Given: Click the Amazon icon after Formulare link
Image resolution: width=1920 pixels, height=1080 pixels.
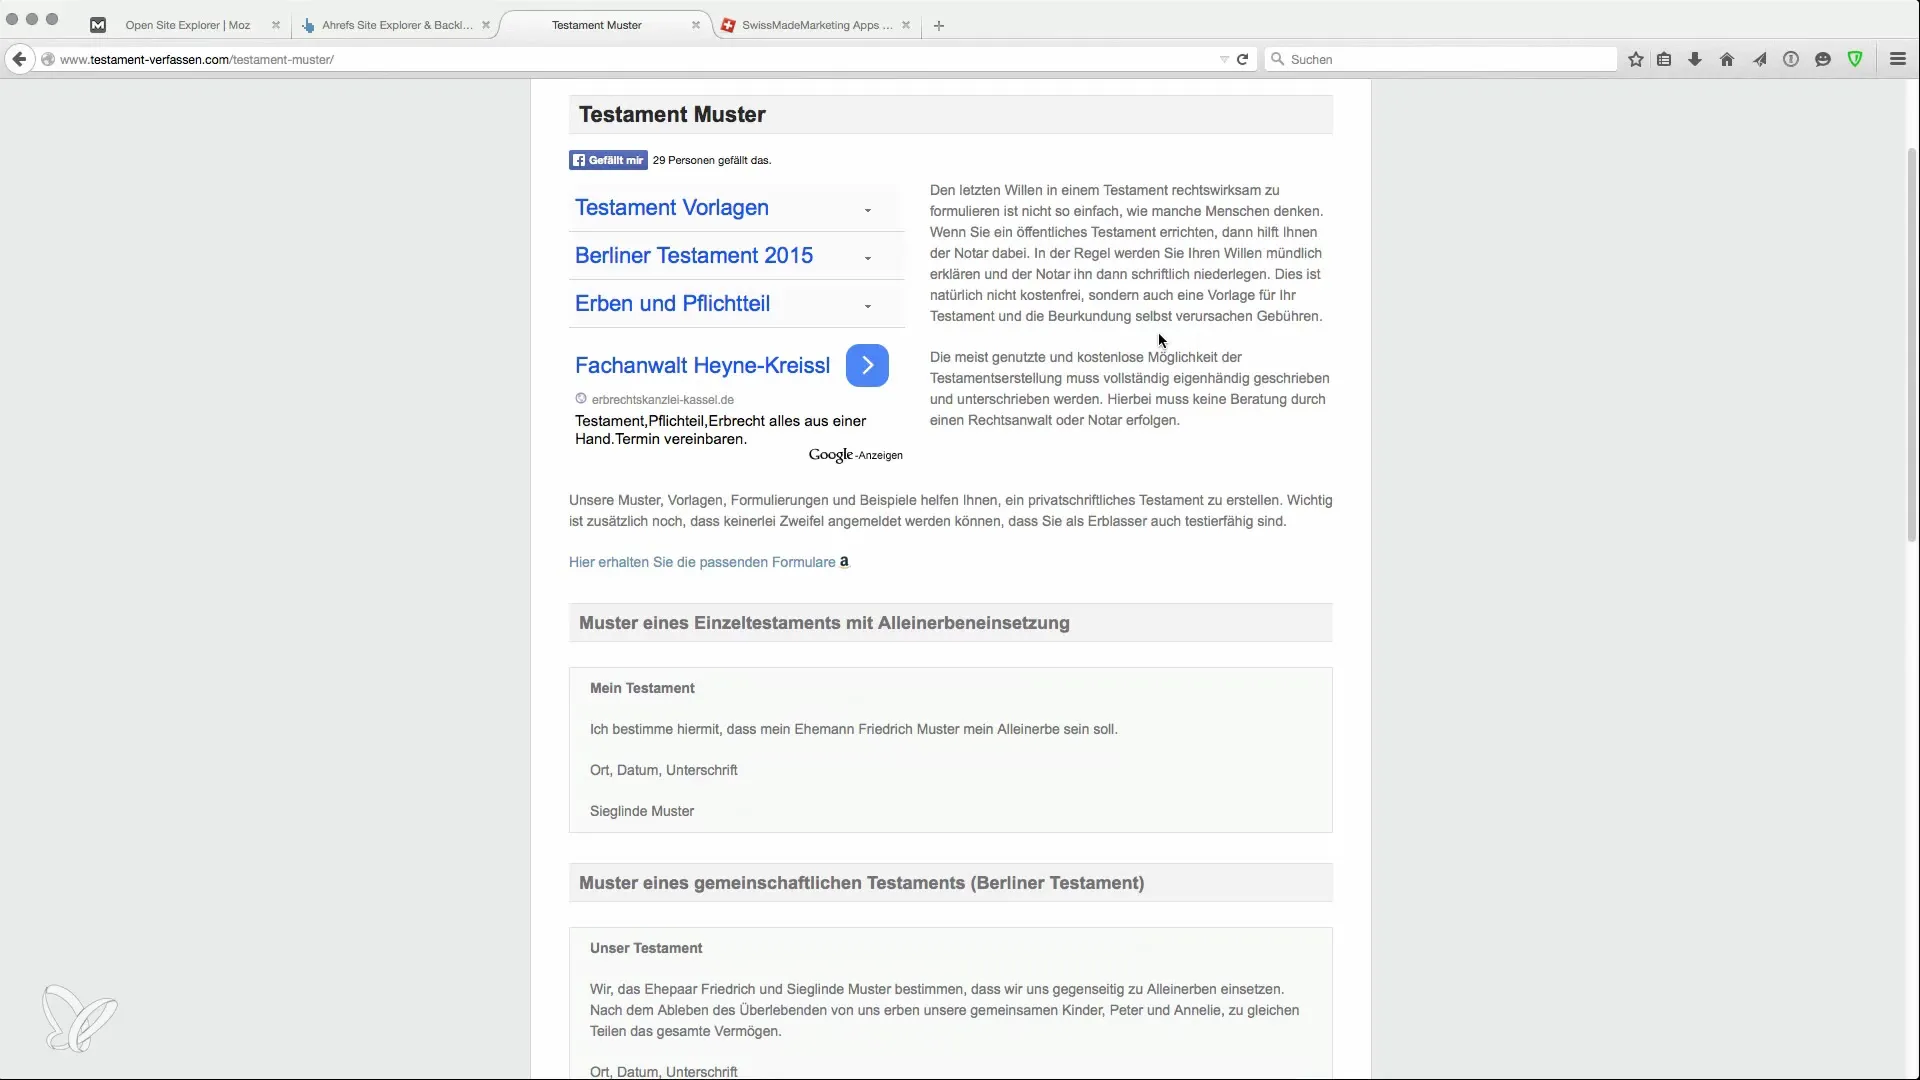Looking at the screenshot, I should coord(844,562).
